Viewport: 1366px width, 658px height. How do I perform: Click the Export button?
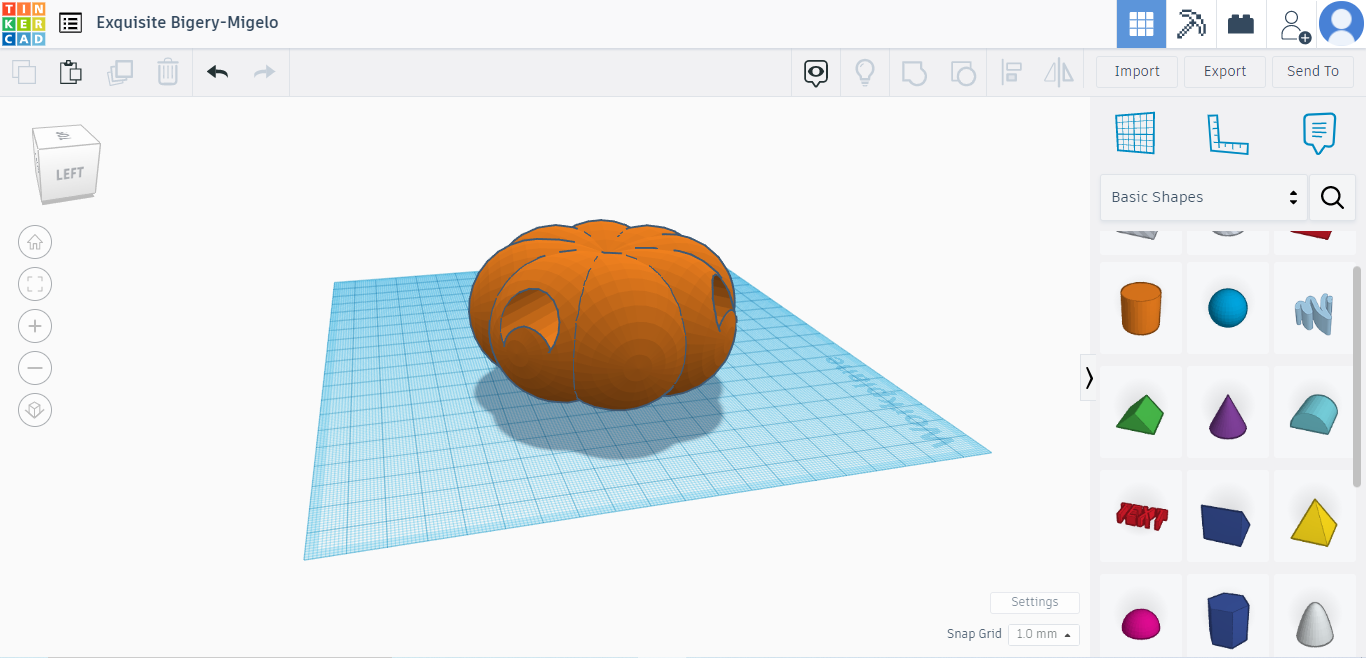pyautogui.click(x=1224, y=71)
